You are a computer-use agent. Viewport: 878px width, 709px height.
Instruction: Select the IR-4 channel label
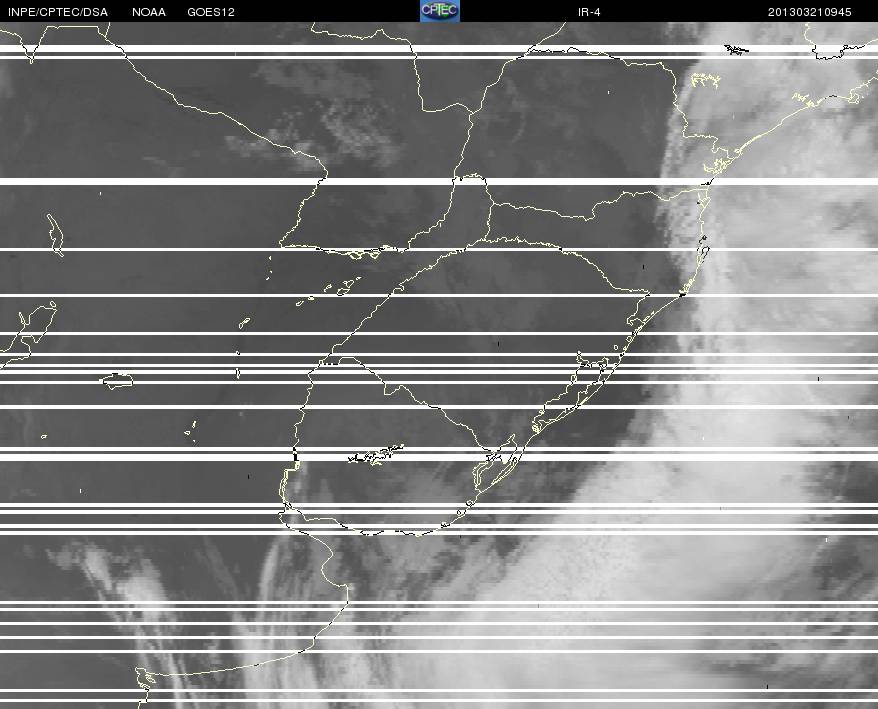[589, 12]
